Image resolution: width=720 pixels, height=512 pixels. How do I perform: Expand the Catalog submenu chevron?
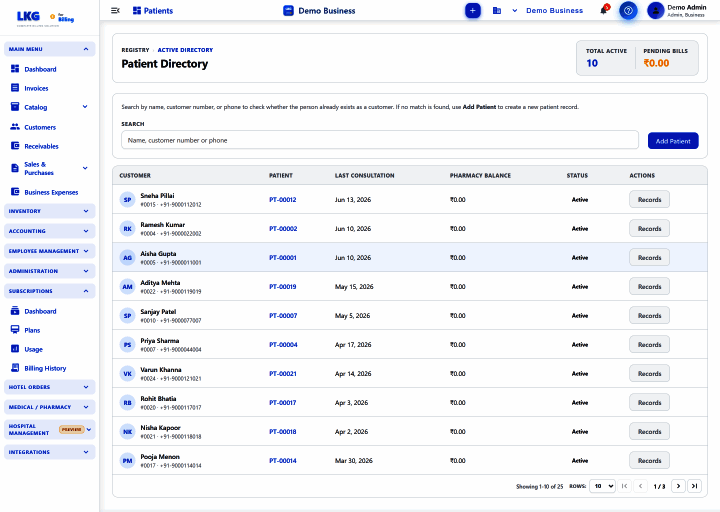[x=85, y=107]
